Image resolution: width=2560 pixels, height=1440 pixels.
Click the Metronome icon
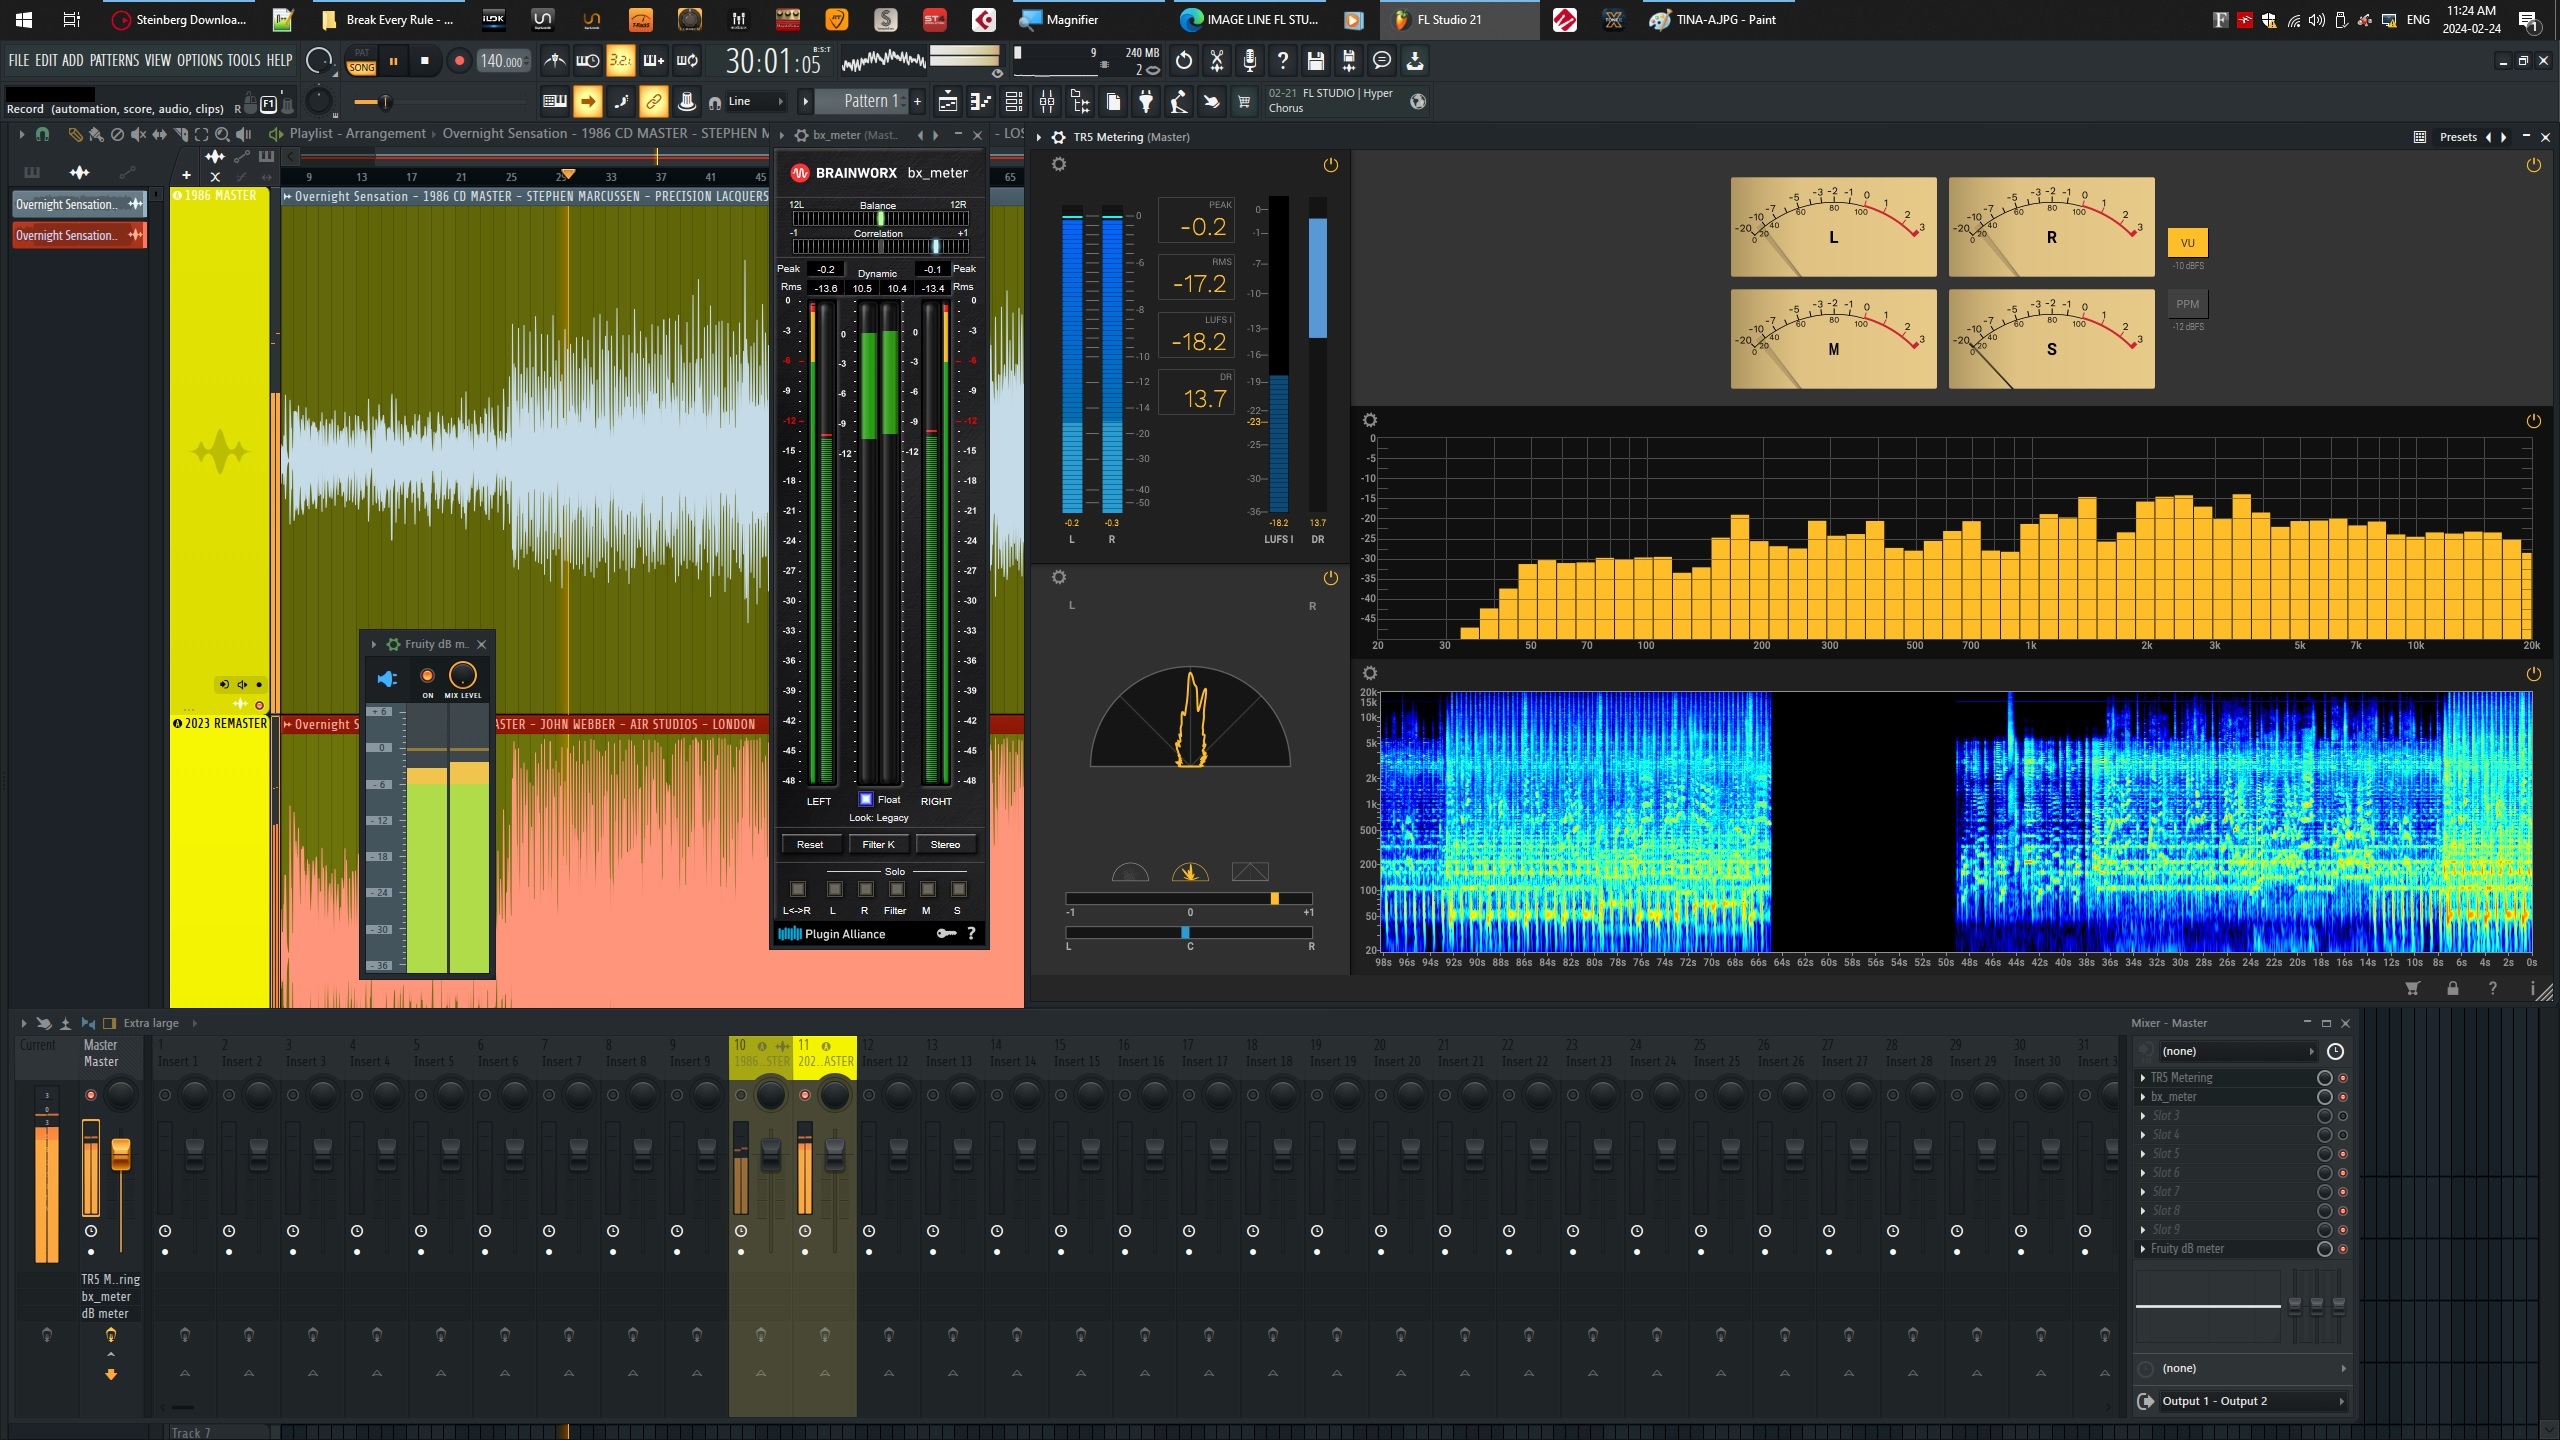555,61
